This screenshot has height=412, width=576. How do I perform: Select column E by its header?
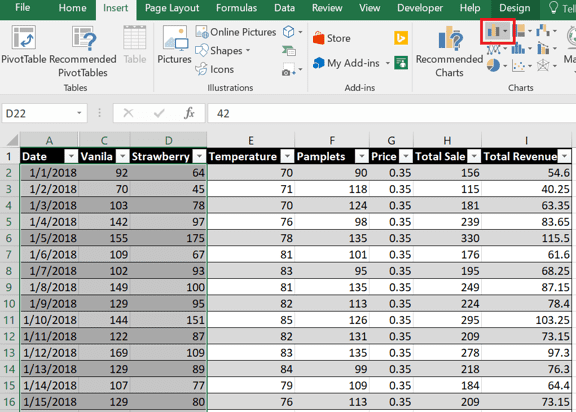(x=251, y=140)
